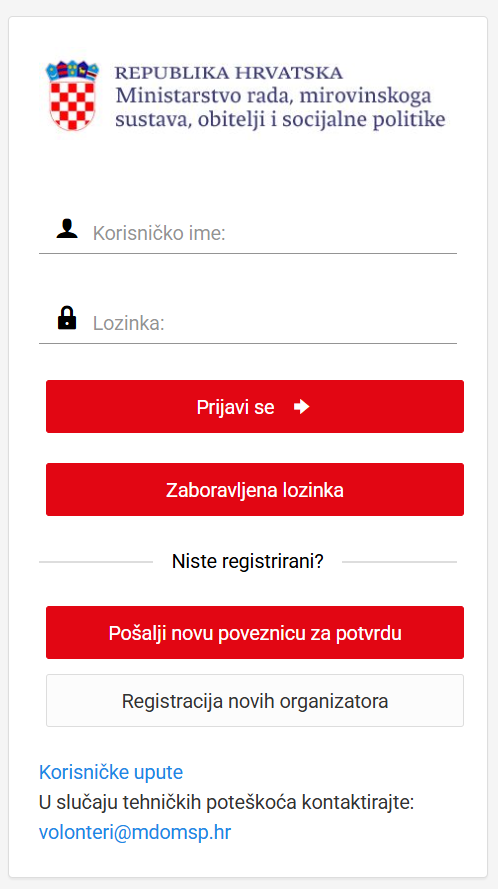
Task: Click the Republika Hrvatska heading text
Action: pyautogui.click(x=229, y=73)
